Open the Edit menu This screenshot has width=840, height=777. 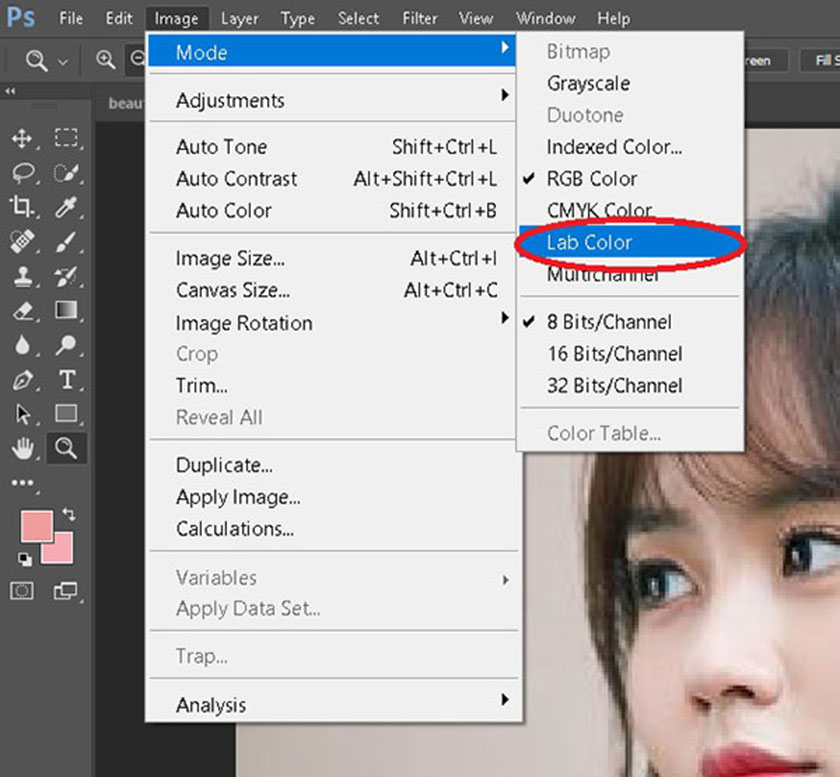pyautogui.click(x=118, y=18)
